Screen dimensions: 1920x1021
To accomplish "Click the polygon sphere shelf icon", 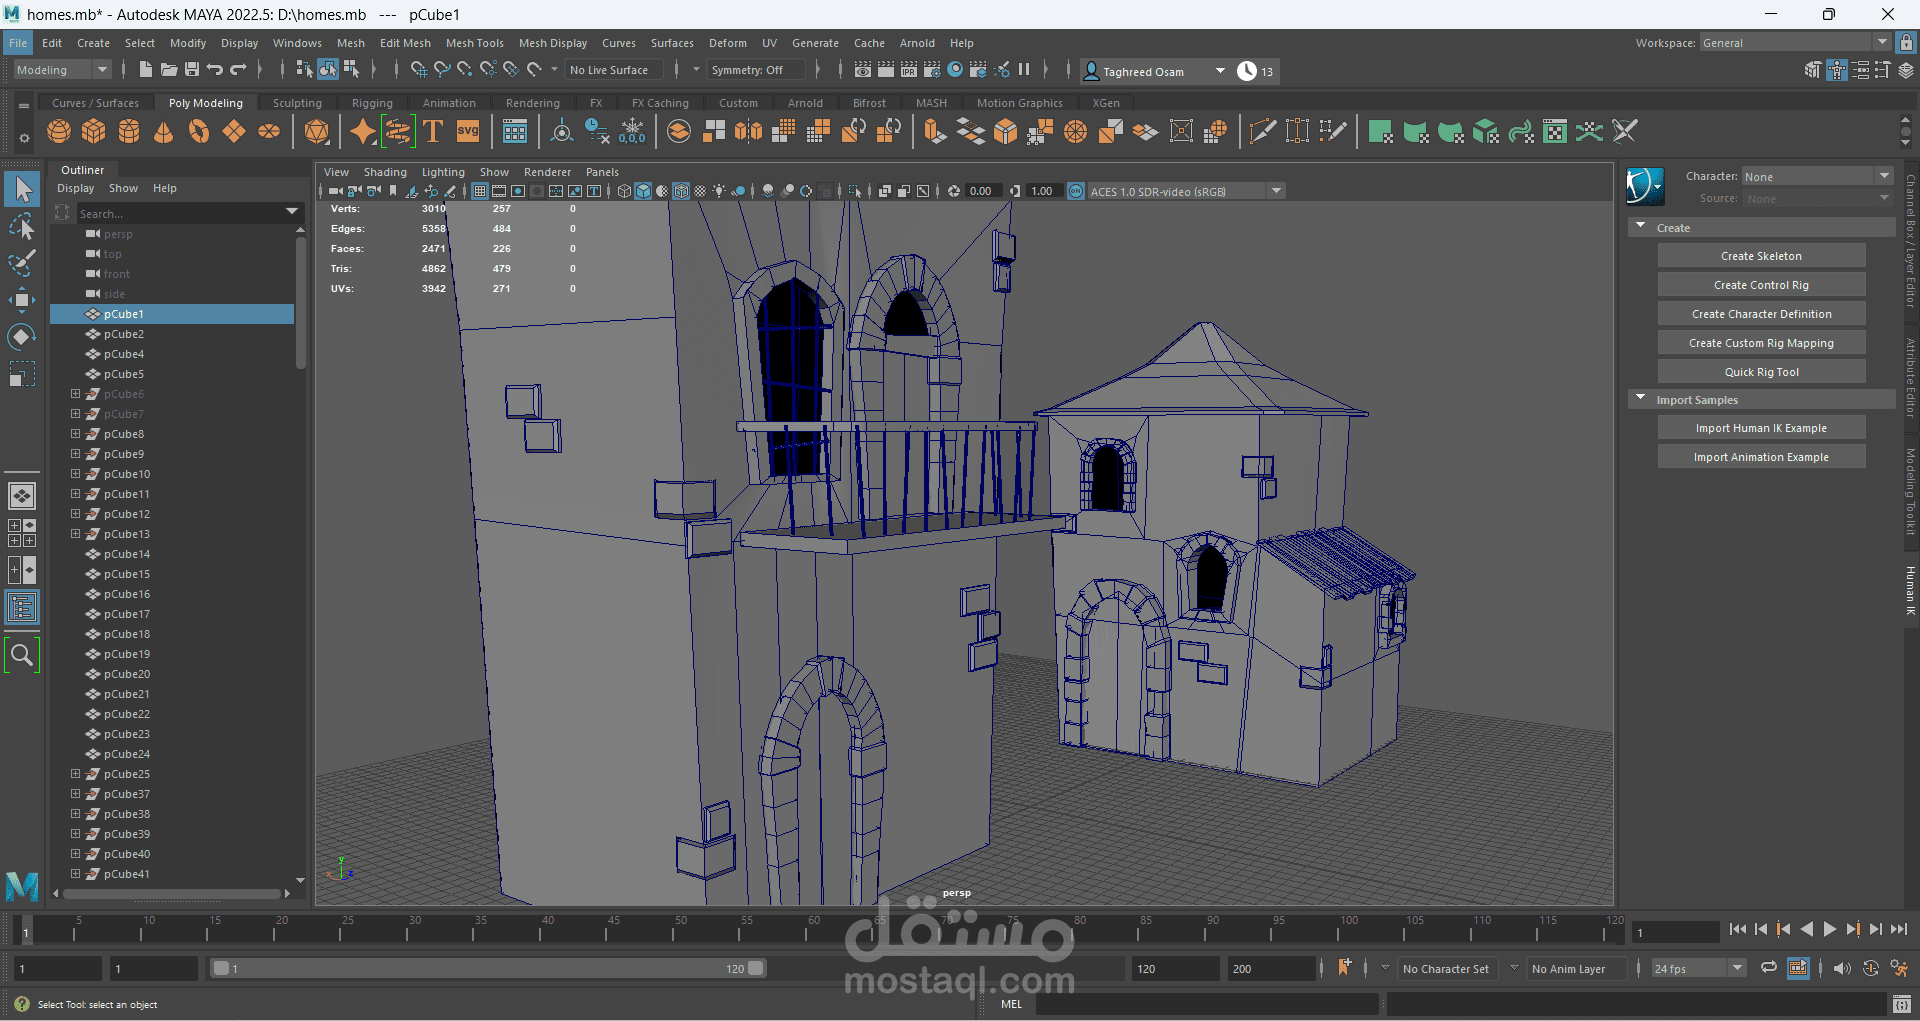I will (59, 132).
